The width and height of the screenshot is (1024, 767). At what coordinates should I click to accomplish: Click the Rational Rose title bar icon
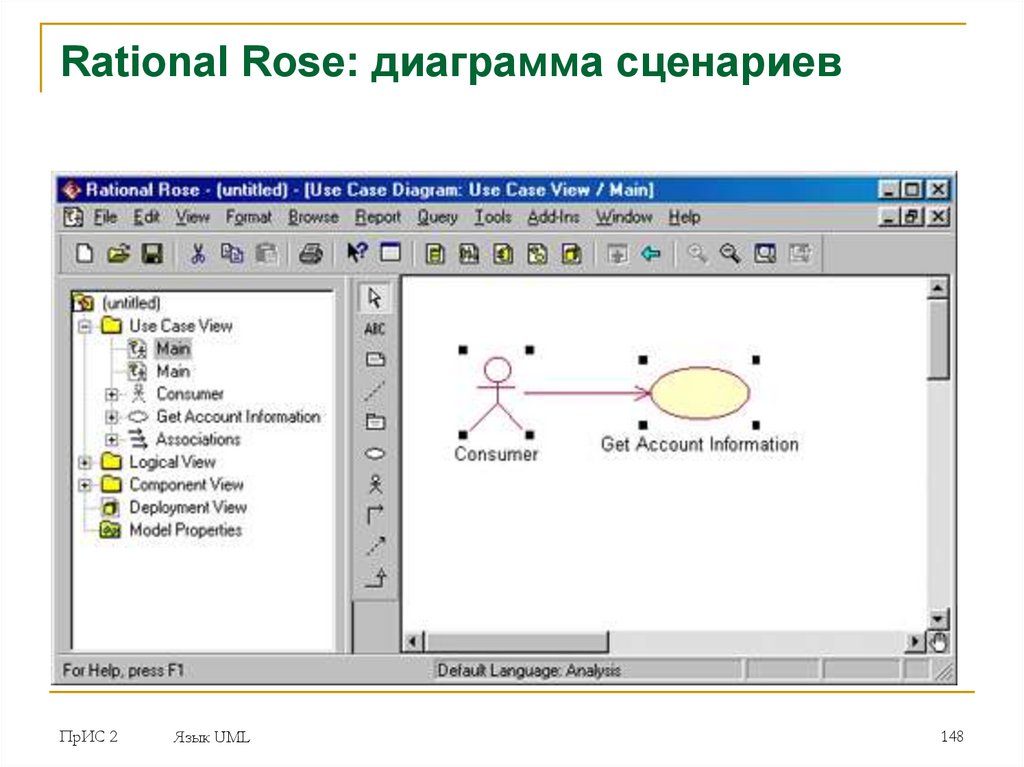[x=71, y=190]
